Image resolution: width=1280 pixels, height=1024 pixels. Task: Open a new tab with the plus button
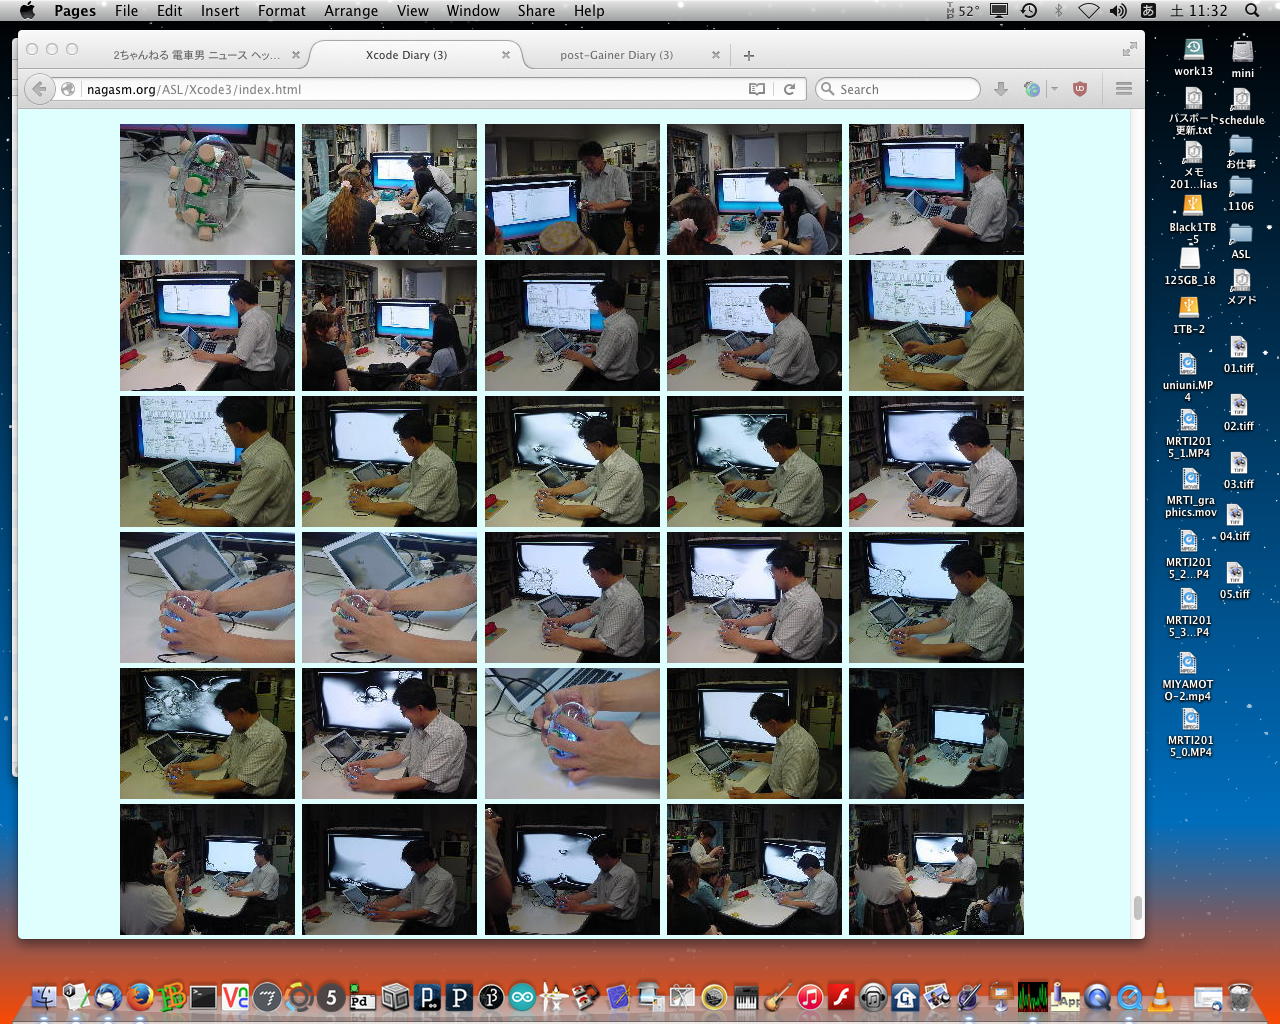tap(749, 55)
